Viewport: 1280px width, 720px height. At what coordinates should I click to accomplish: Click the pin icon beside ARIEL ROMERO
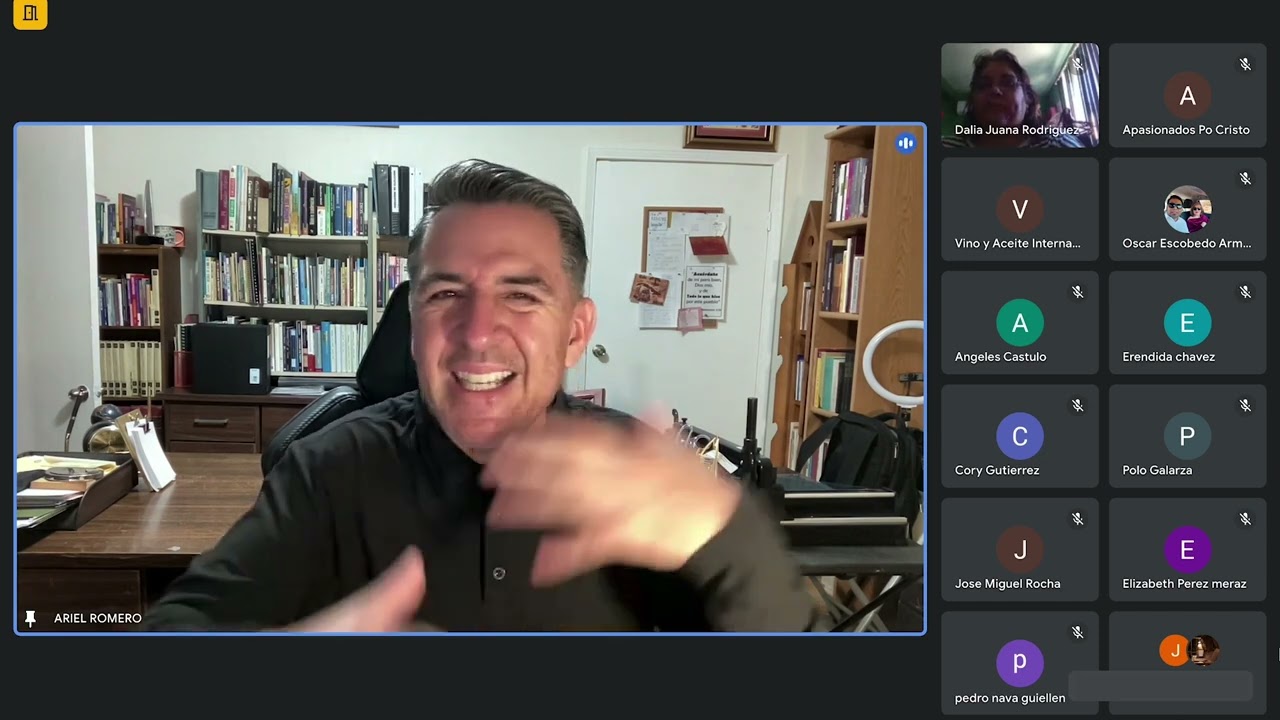tap(30, 619)
